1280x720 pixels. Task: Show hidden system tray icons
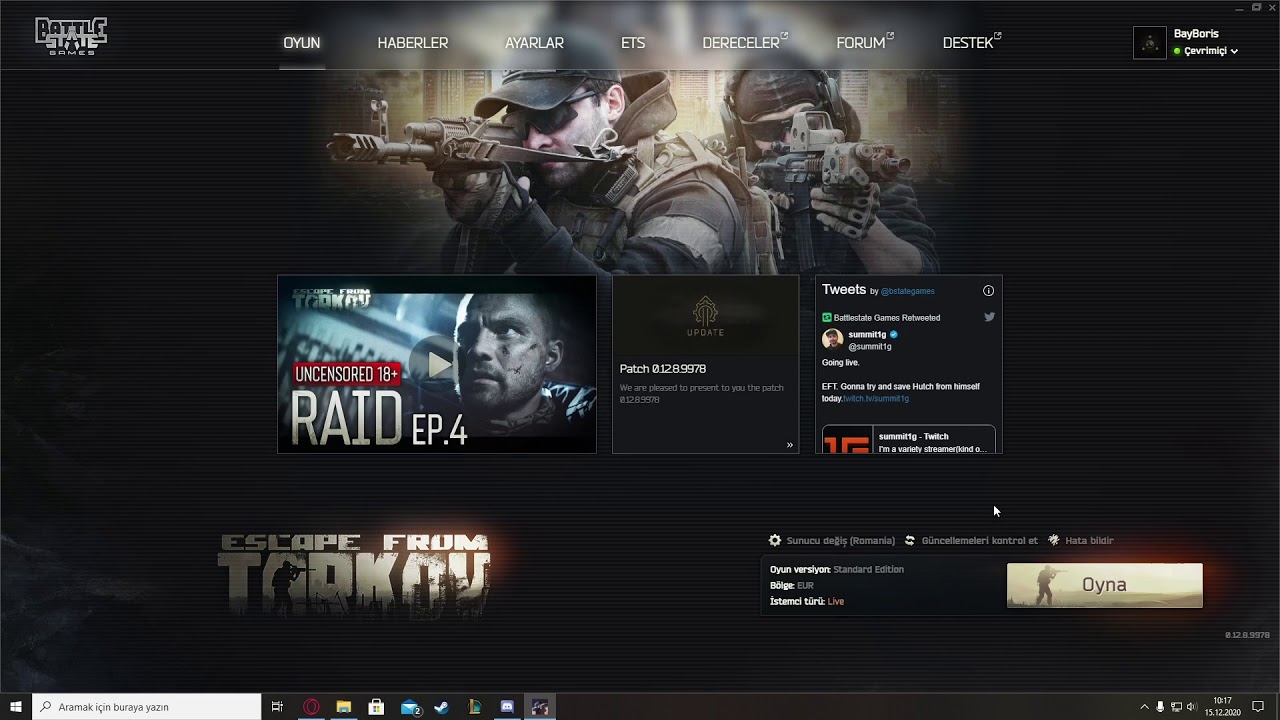pos(1145,707)
